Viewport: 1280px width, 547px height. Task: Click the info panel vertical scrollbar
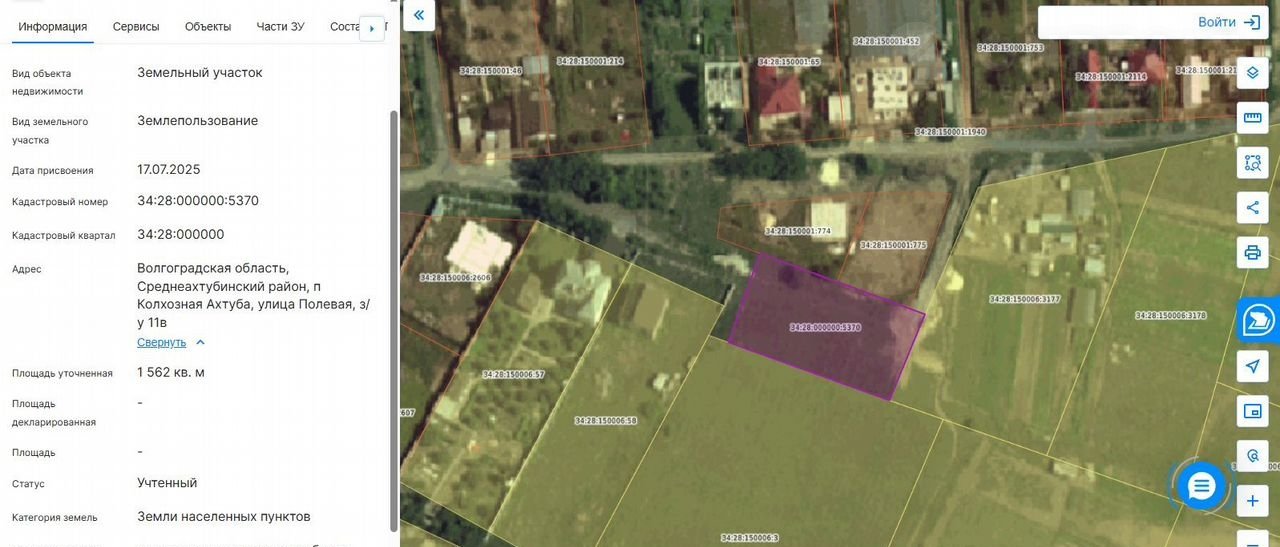393,300
